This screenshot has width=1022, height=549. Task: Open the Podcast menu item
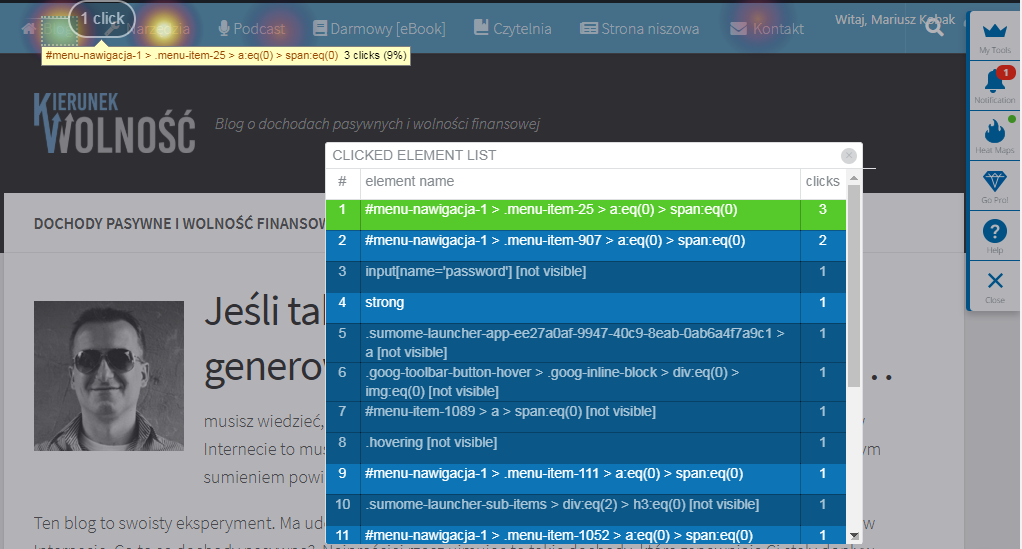pos(251,29)
